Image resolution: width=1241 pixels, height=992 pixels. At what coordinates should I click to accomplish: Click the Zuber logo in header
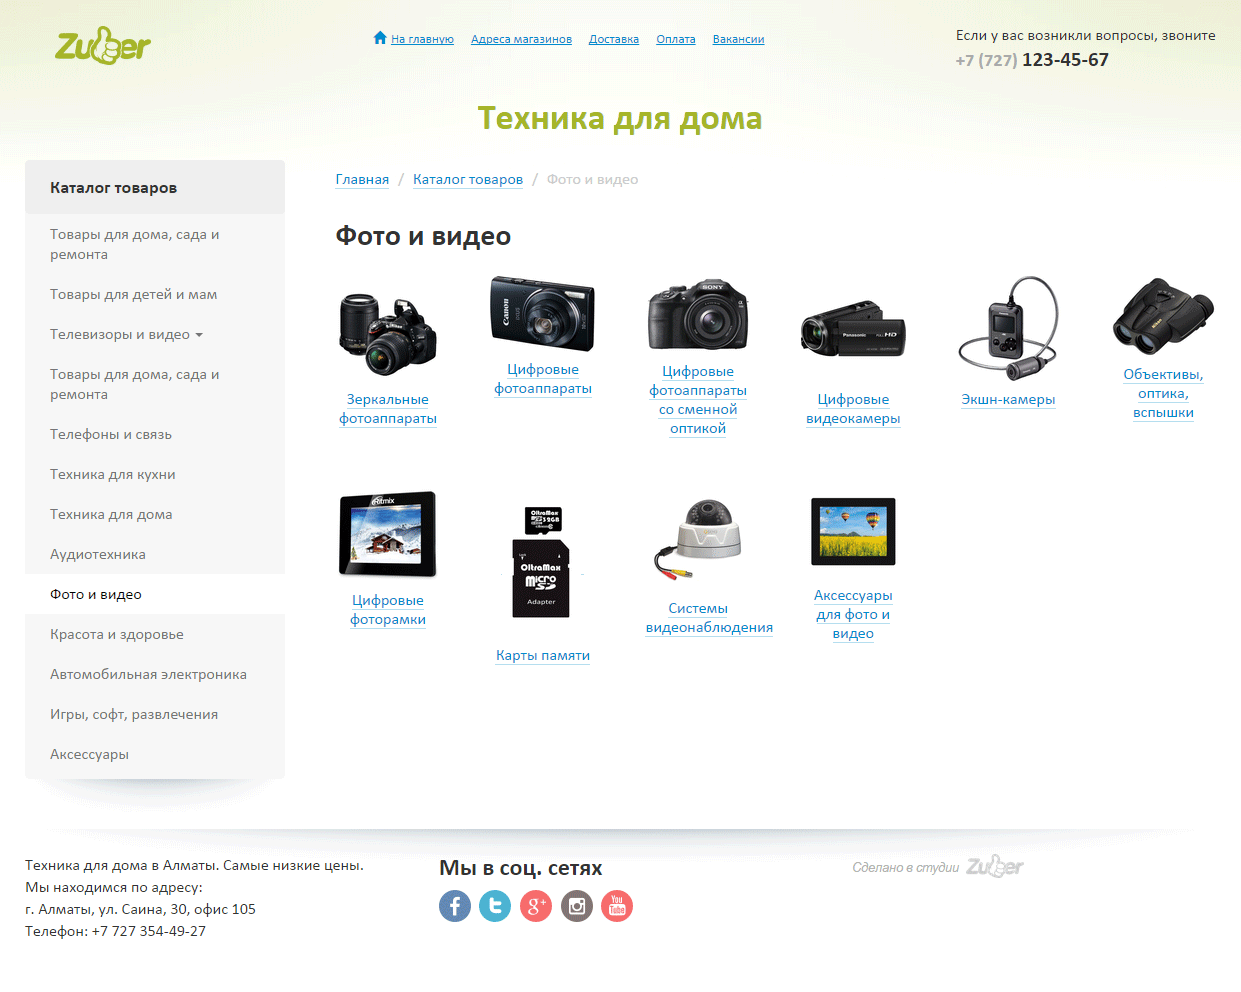point(103,46)
